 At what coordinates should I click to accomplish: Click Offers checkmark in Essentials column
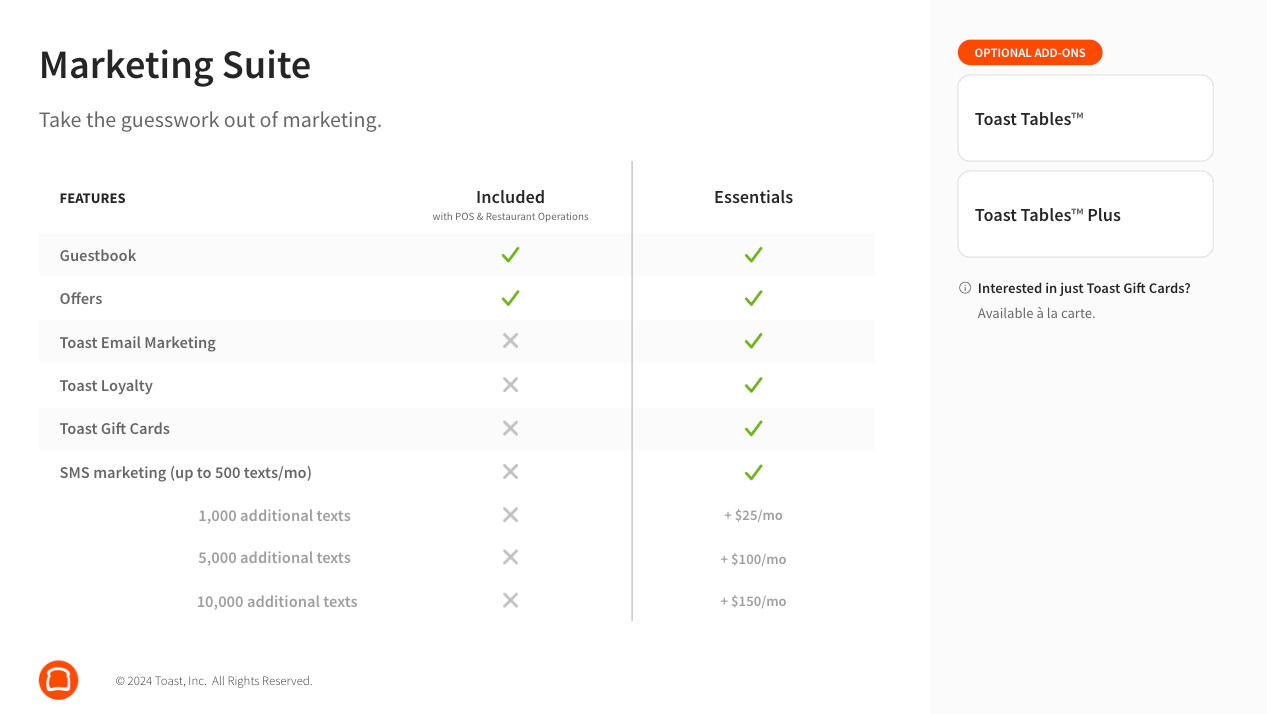click(x=753, y=298)
